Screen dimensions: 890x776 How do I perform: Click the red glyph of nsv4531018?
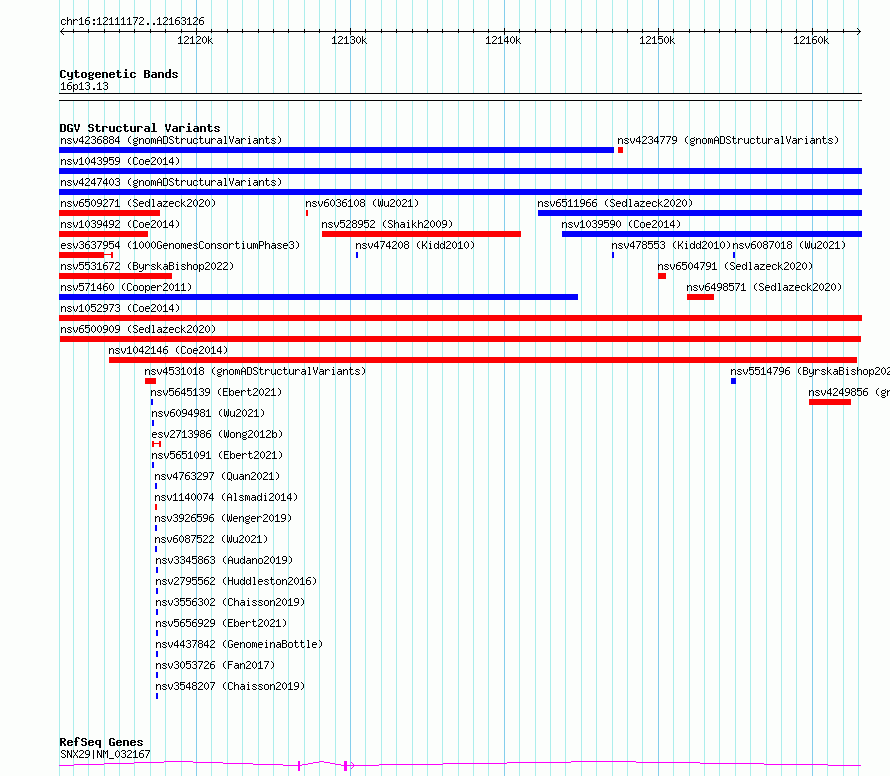click(150, 381)
